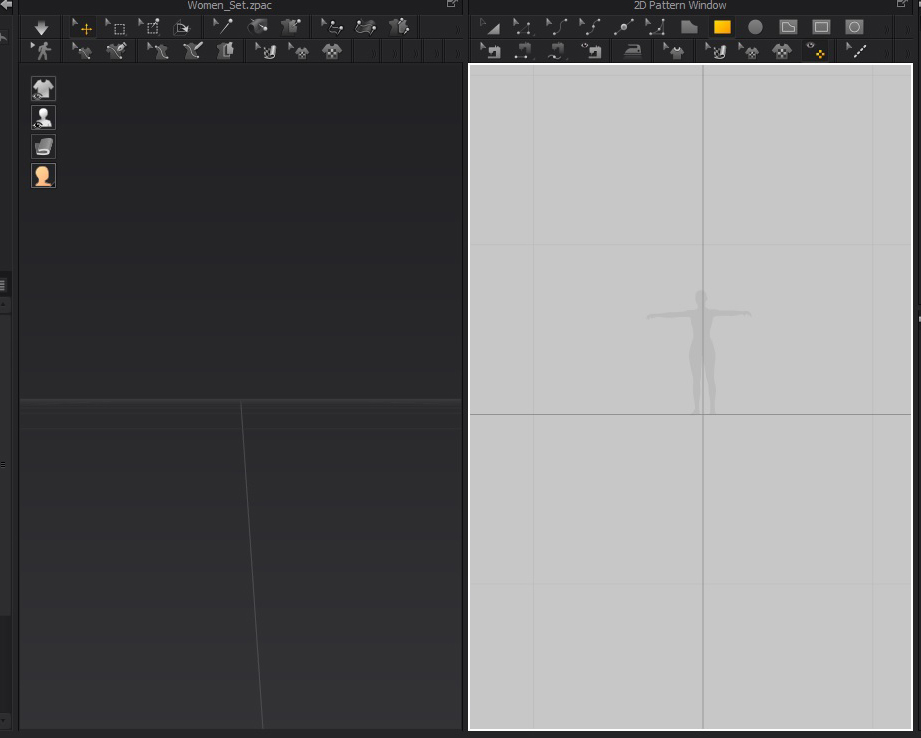The width and height of the screenshot is (921, 738).
Task: Select Edit Texture tool in 3D toolbar
Action: 266,52
